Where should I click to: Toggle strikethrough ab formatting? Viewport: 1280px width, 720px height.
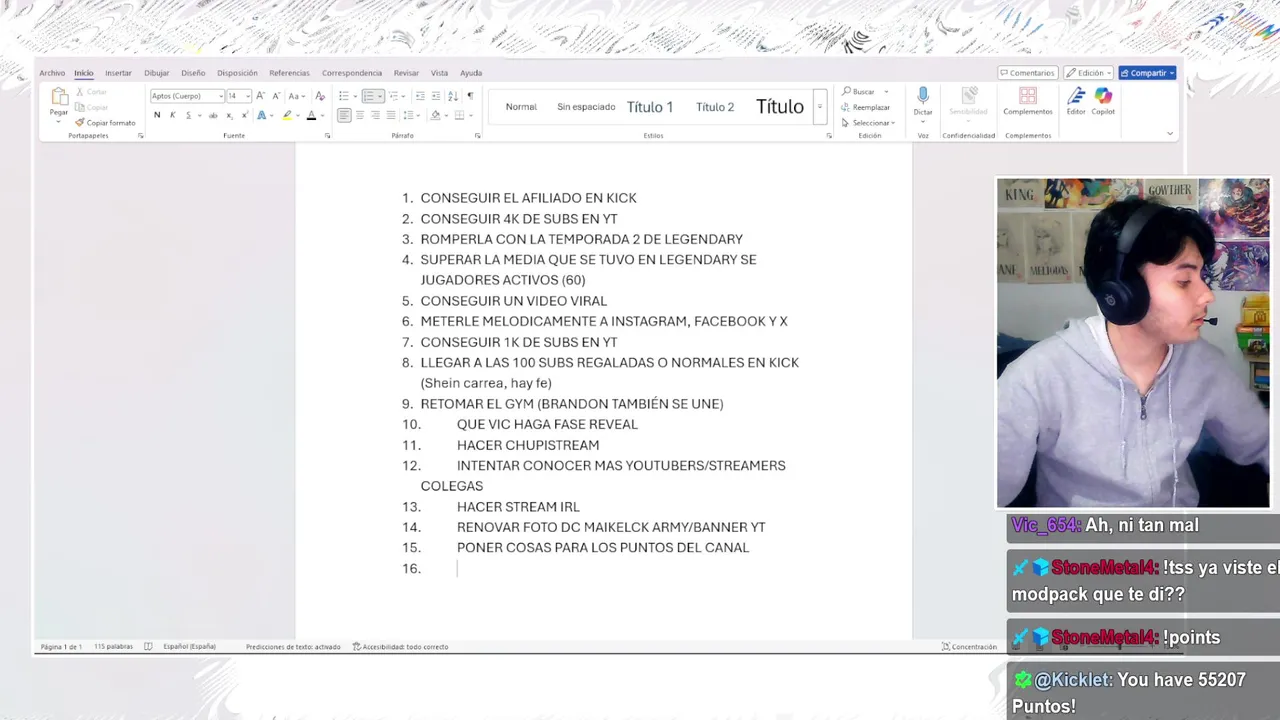(x=213, y=115)
